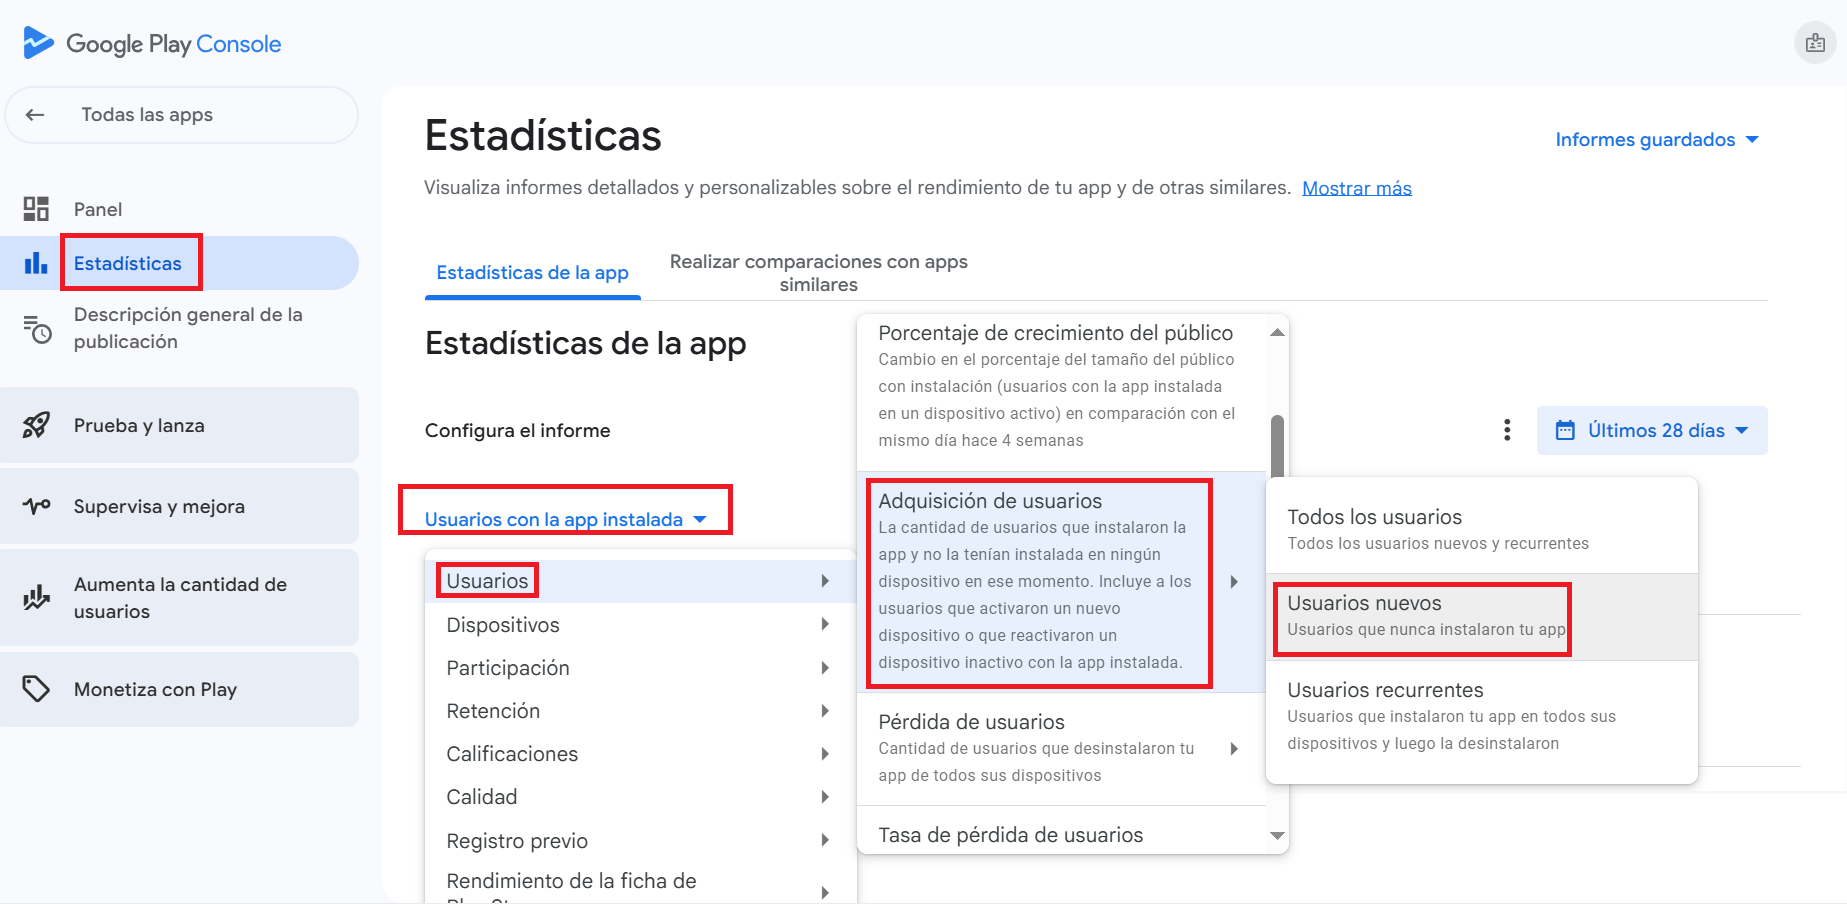
Task: Click the Prueba y lanza rocket icon
Action: pos(36,425)
